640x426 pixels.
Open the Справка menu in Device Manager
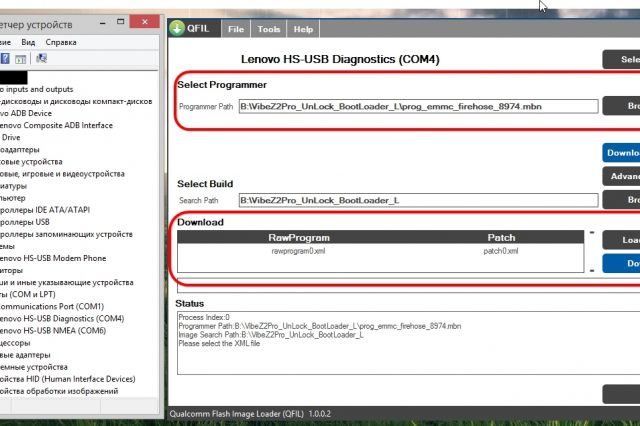coord(61,42)
